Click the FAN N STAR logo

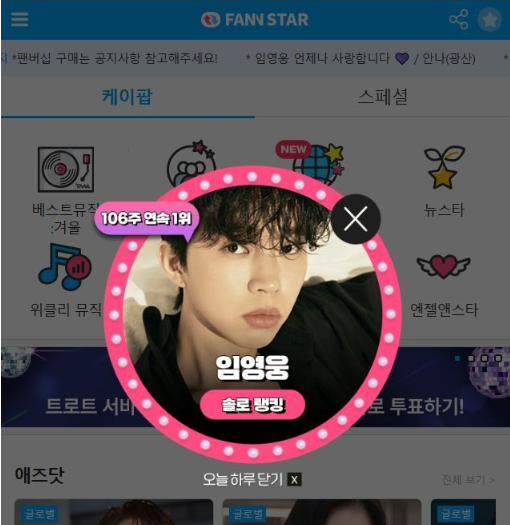(254, 20)
